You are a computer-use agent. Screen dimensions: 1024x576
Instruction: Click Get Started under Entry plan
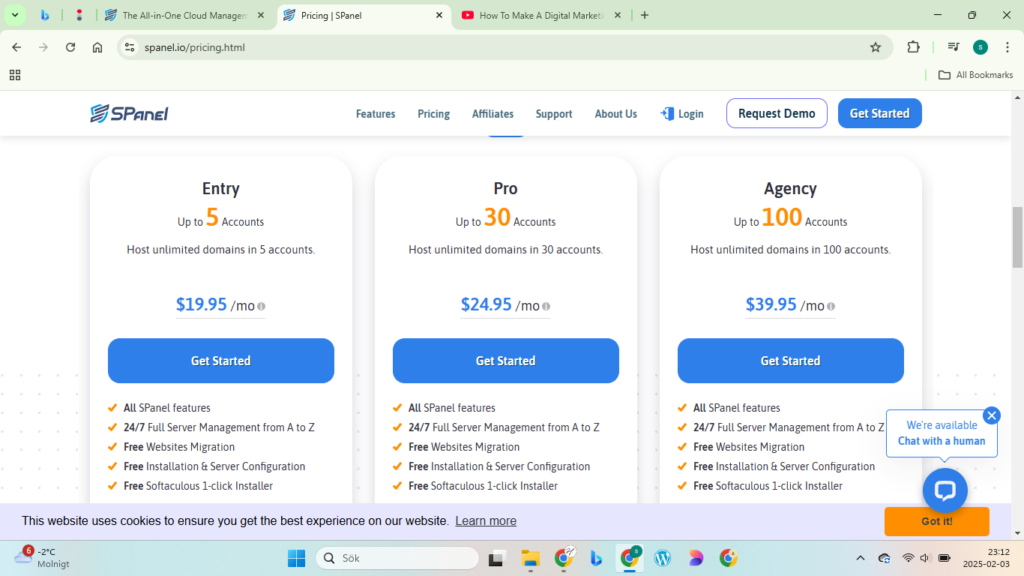tap(221, 360)
